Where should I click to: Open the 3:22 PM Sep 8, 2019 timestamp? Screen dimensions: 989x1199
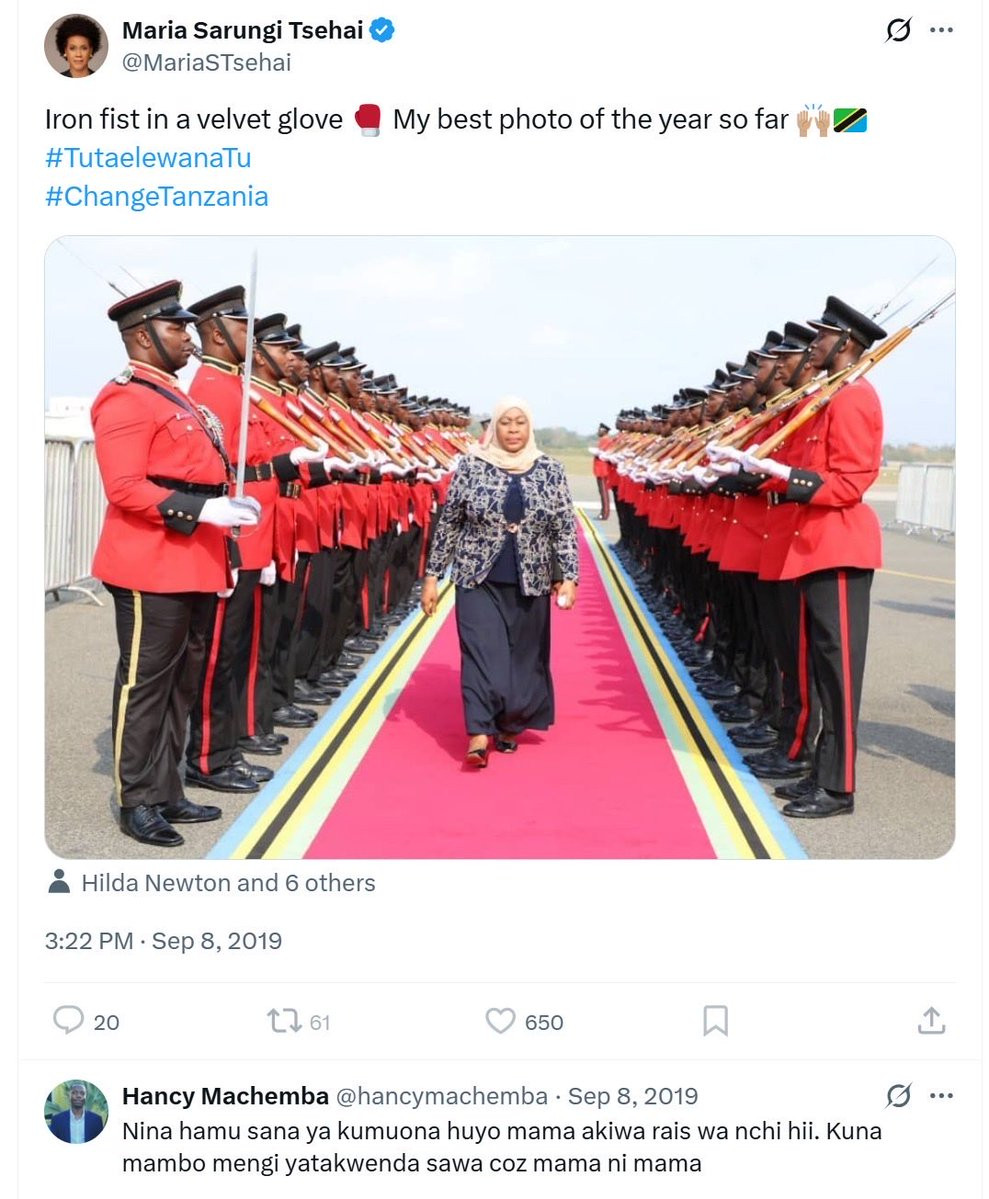[x=163, y=941]
